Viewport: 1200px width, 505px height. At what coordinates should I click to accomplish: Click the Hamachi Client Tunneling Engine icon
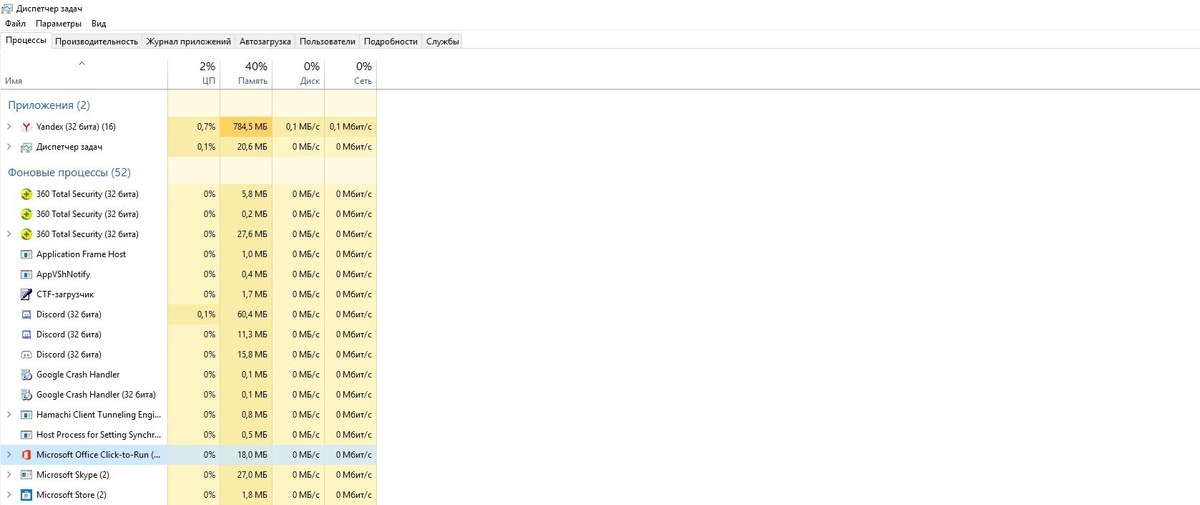(x=26, y=414)
